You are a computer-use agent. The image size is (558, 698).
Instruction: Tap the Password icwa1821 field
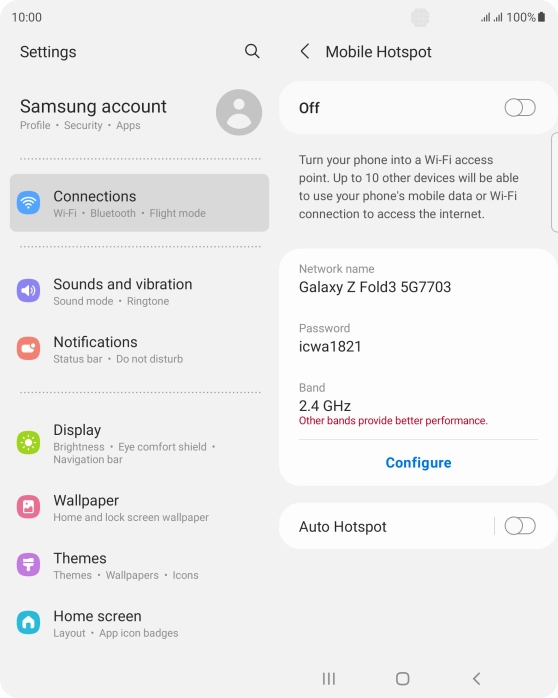[418, 339]
